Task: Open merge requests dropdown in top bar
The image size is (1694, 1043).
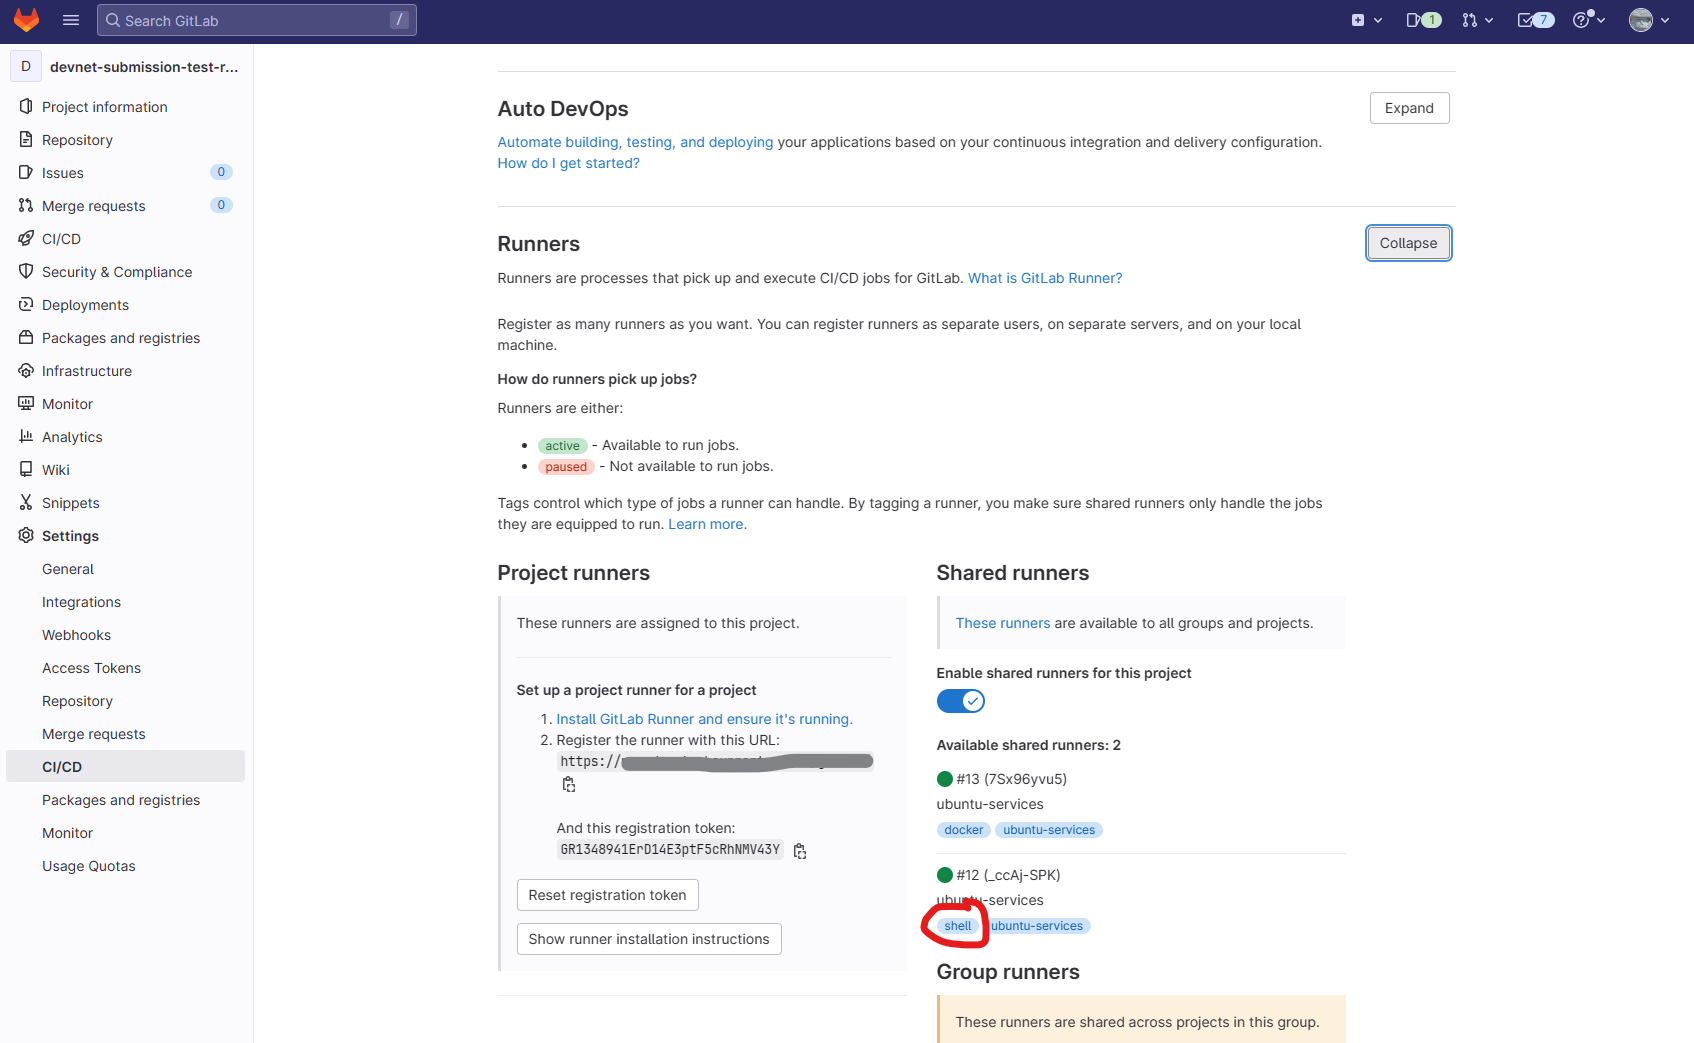Action: click(x=1477, y=20)
